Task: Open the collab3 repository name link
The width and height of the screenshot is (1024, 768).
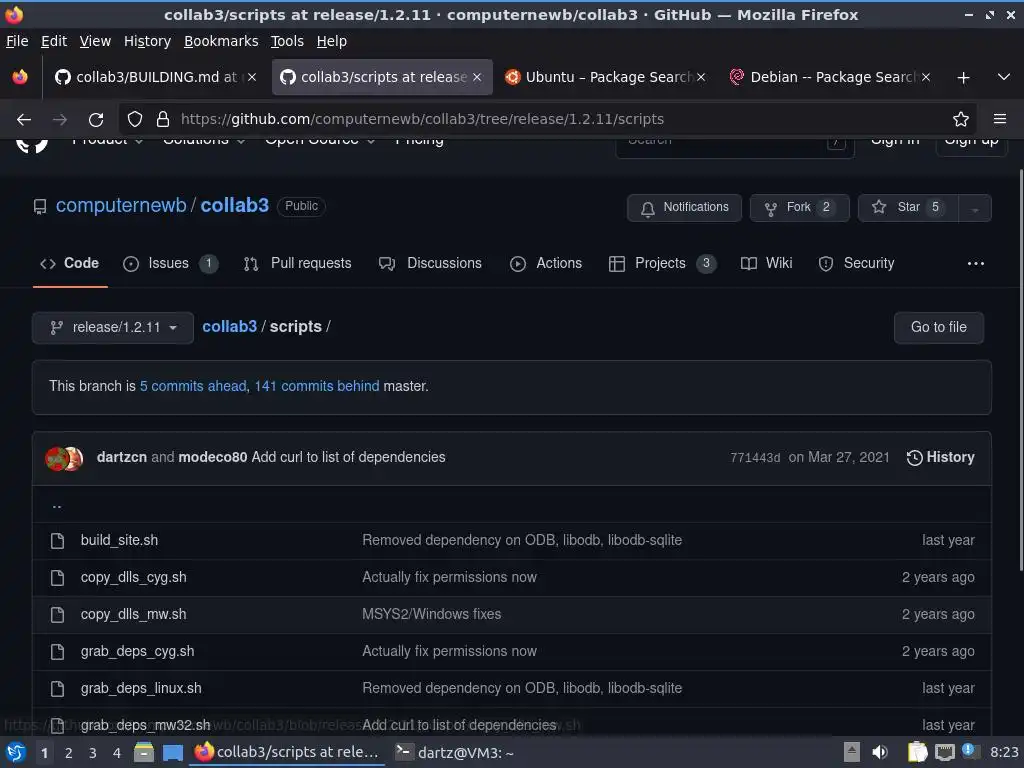Action: click(234, 205)
